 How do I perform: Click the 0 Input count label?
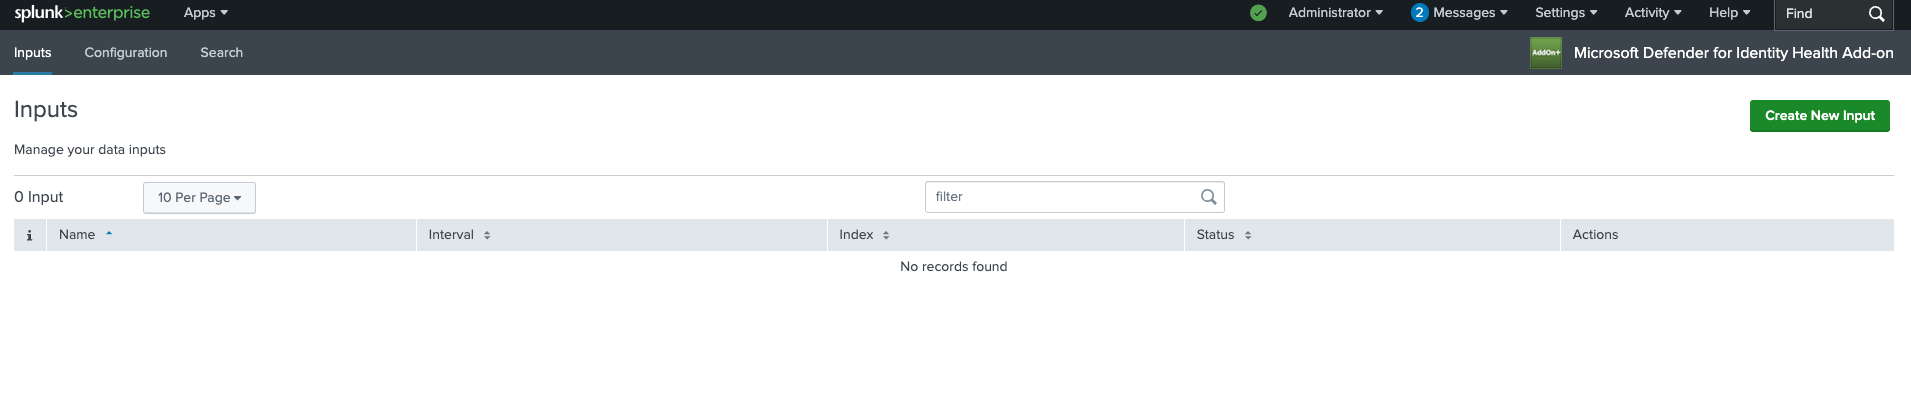click(x=39, y=197)
